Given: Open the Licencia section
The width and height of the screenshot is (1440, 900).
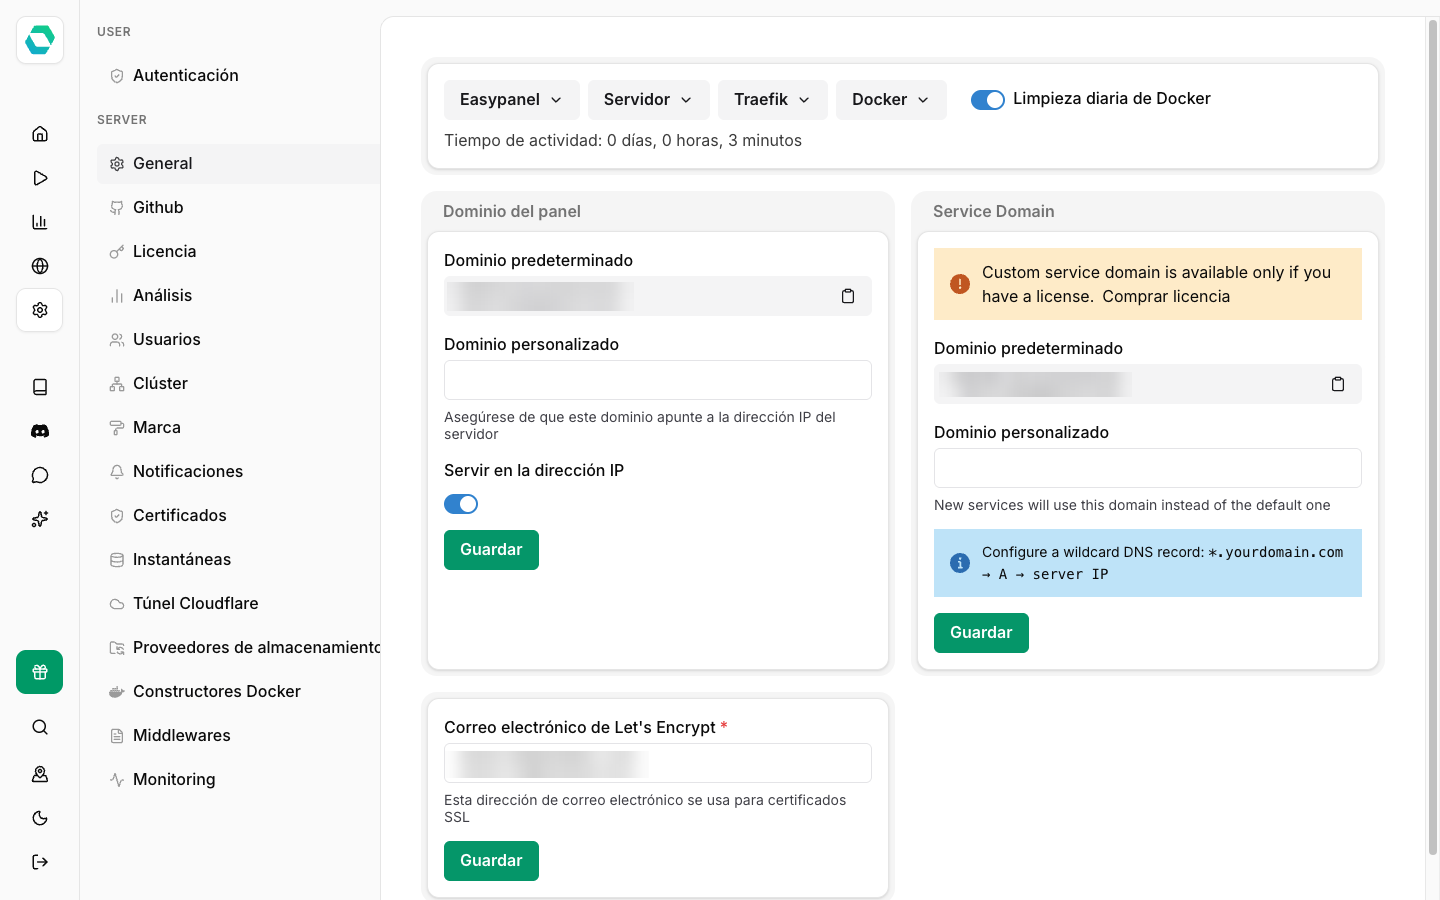Looking at the screenshot, I should coord(238,252).
